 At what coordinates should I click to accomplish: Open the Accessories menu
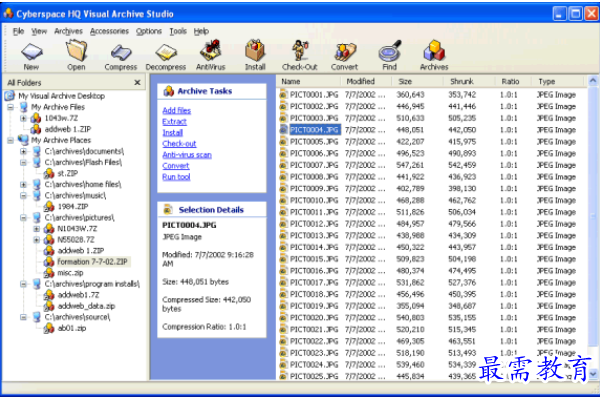[x=109, y=31]
